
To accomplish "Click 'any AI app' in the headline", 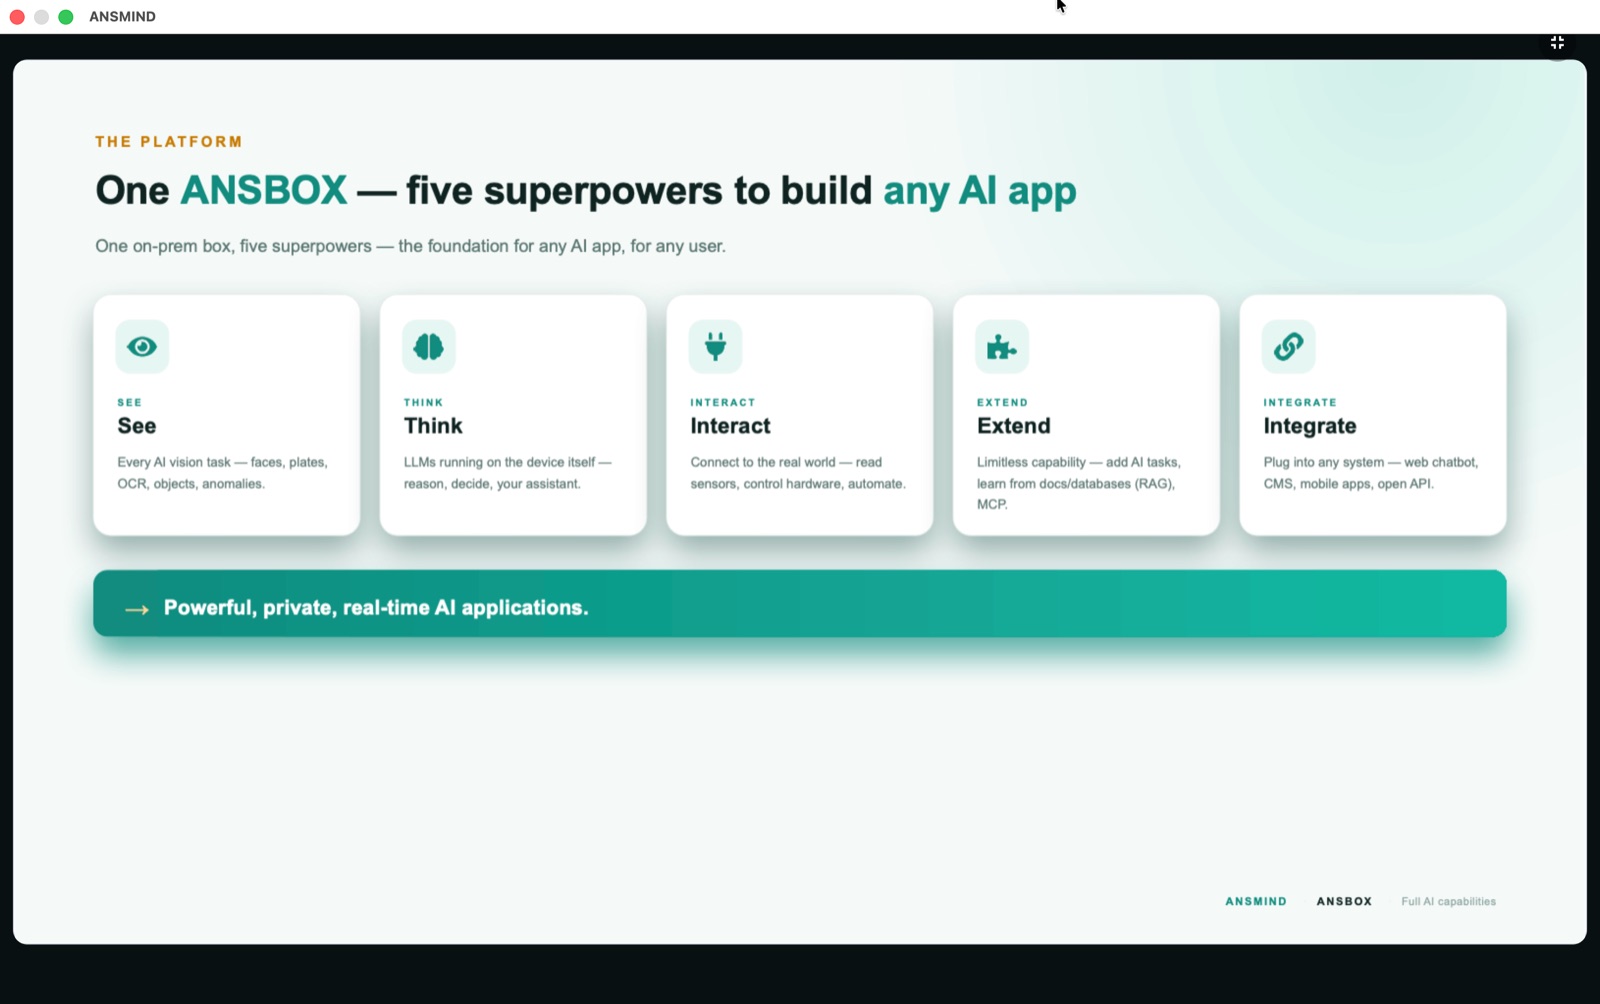I will (980, 190).
